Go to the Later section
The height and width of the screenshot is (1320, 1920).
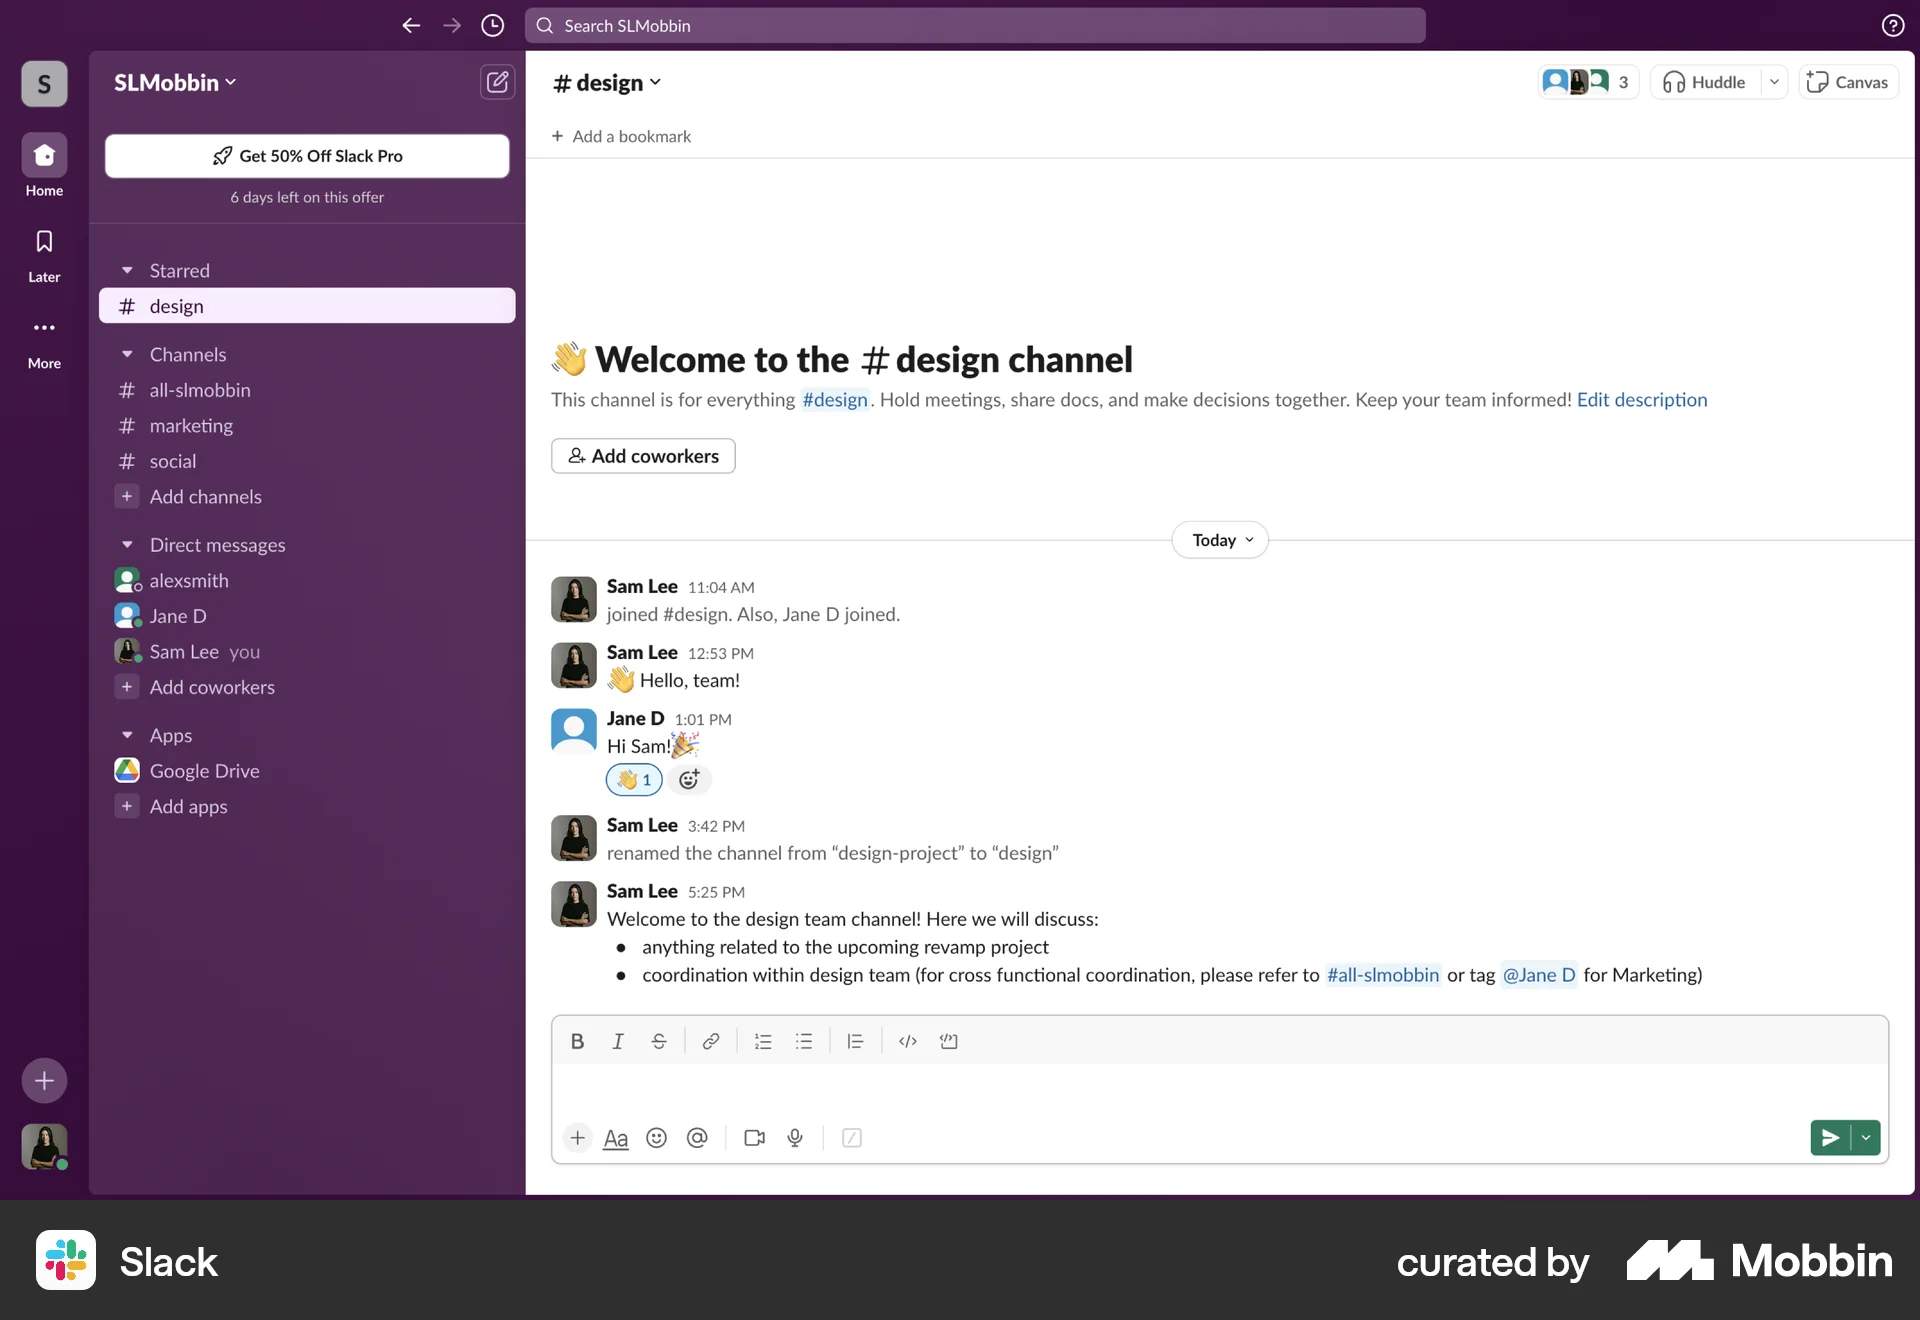tap(42, 253)
